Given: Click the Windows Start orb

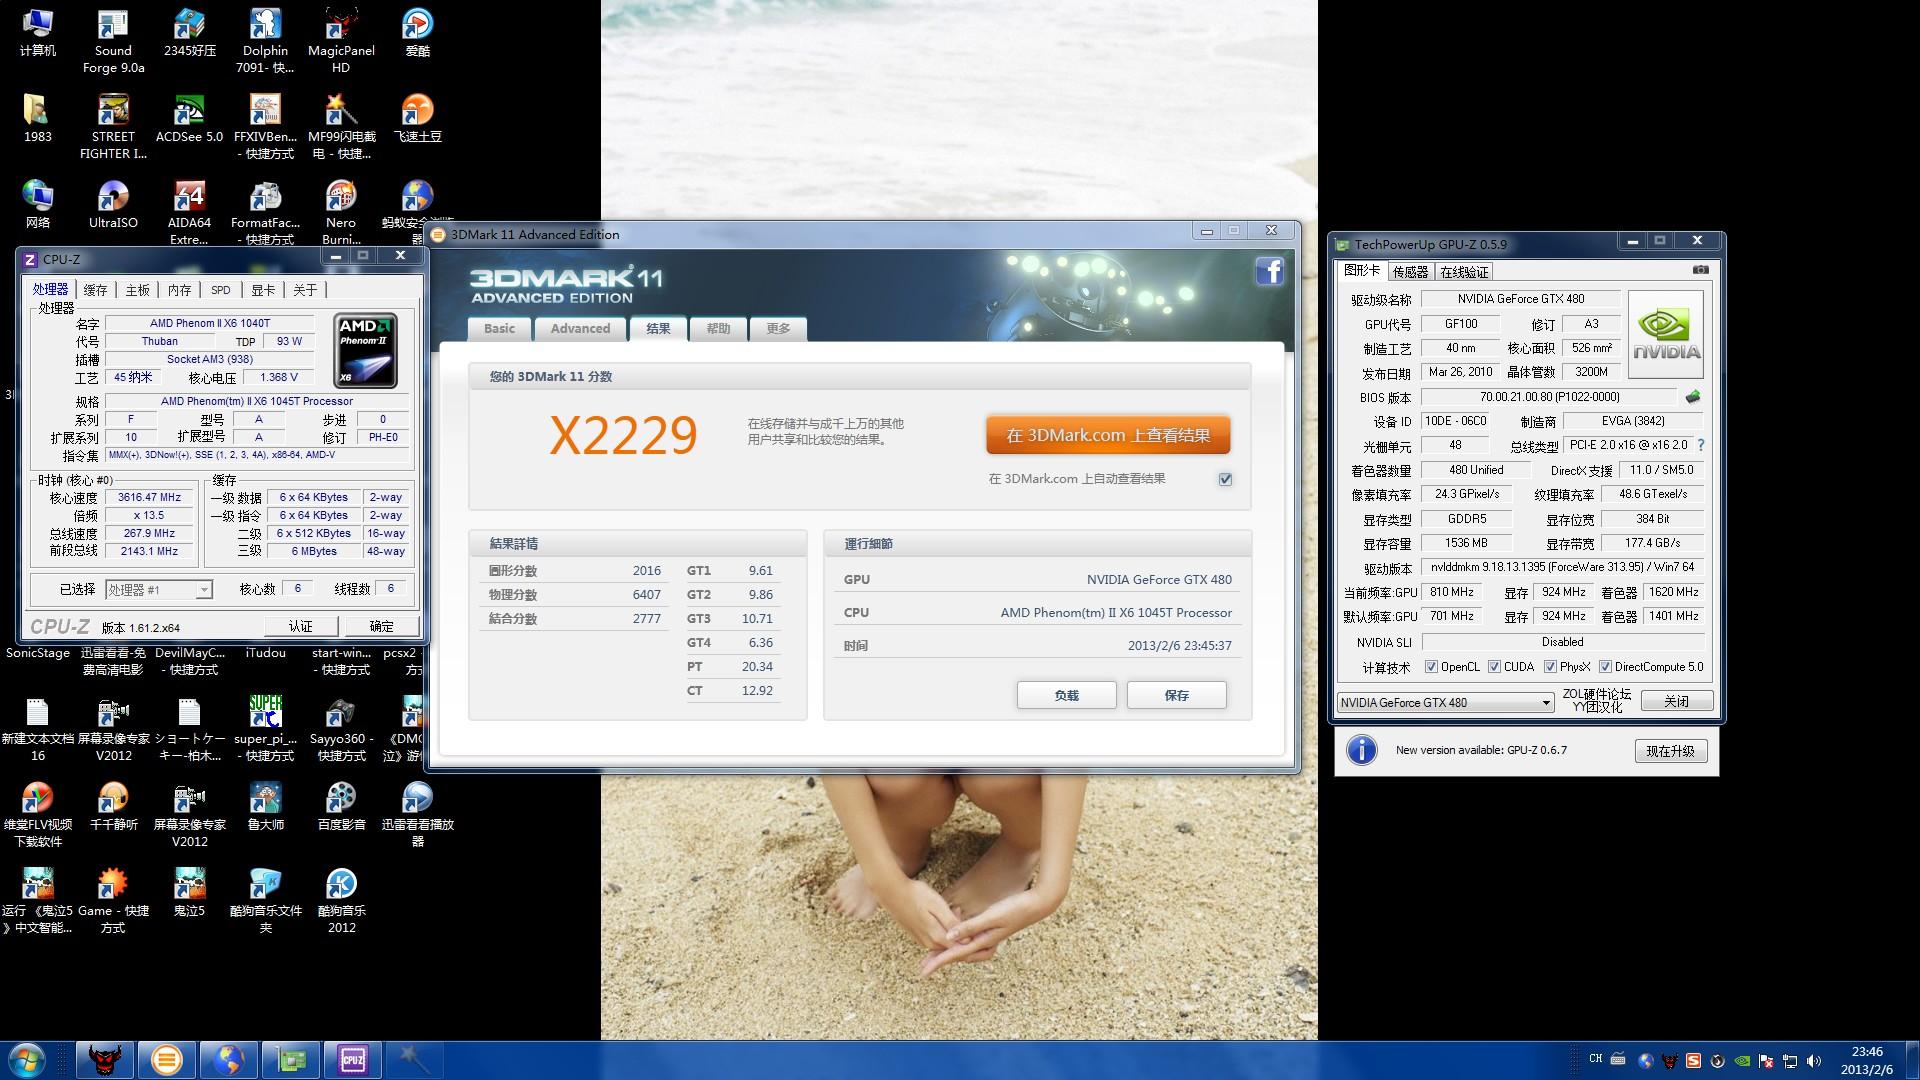Looking at the screenshot, I should (27, 1060).
